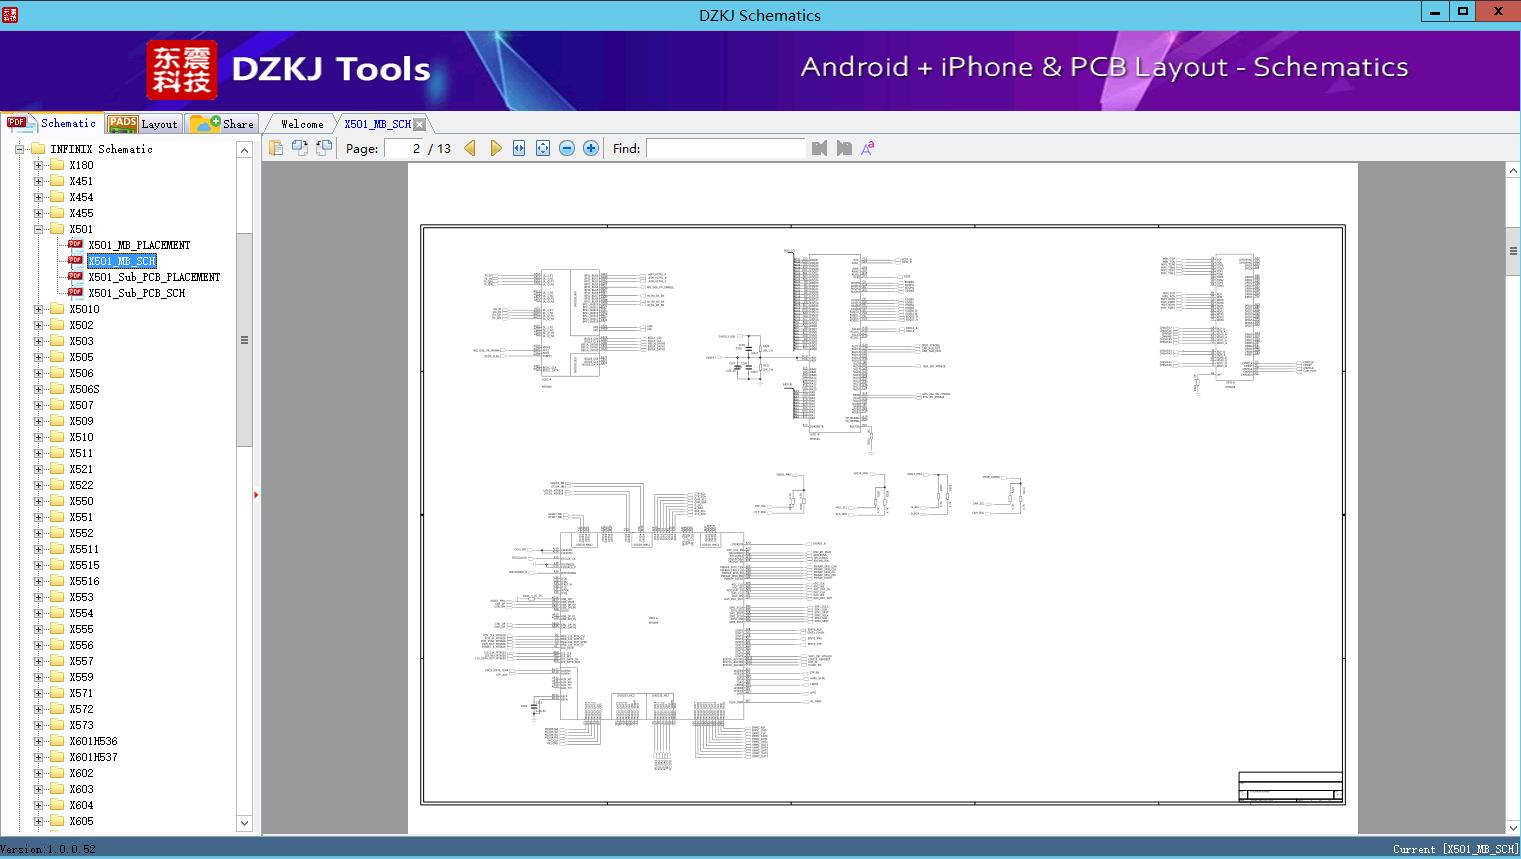The image size is (1521, 859).
Task: Select the X510 folder
Action: 81,437
